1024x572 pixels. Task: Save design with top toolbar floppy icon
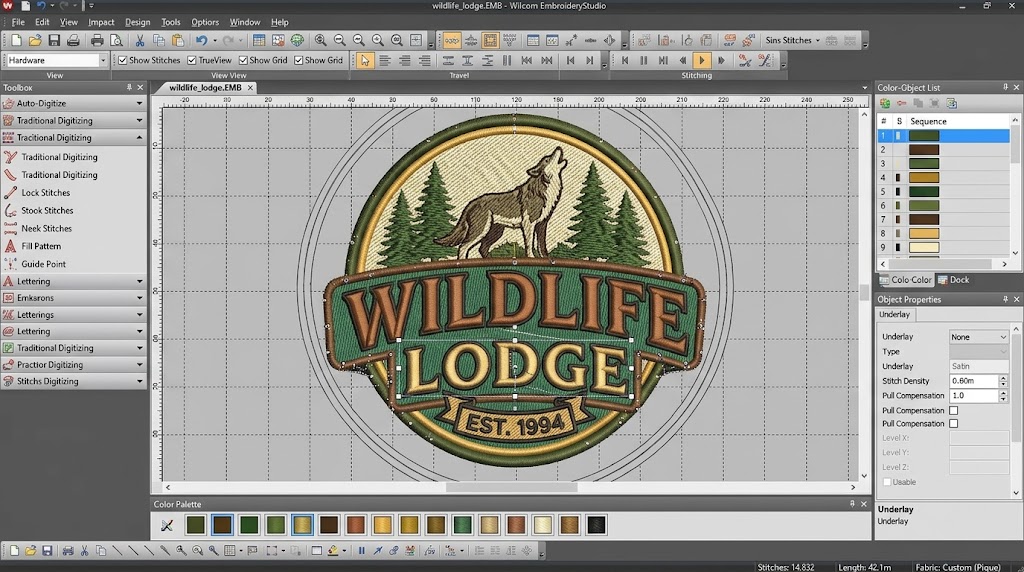pyautogui.click(x=54, y=40)
